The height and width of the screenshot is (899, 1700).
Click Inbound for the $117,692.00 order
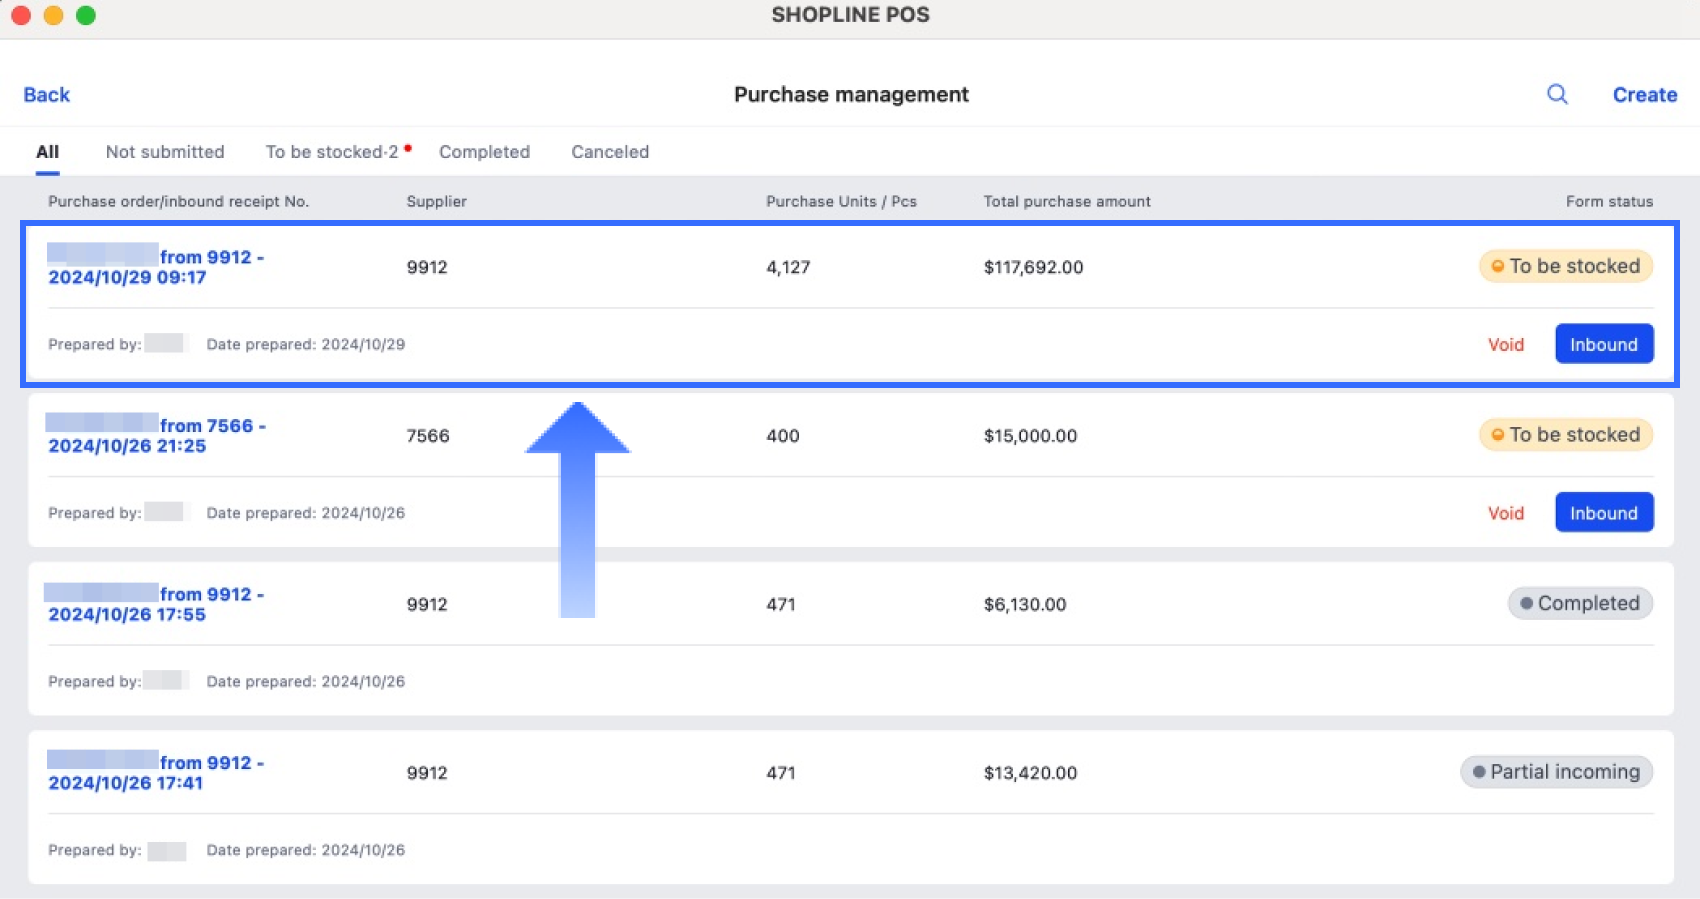coord(1603,344)
